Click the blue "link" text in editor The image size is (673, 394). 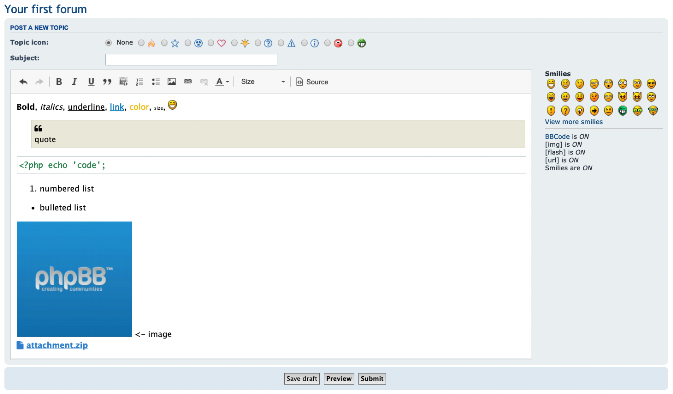117,107
